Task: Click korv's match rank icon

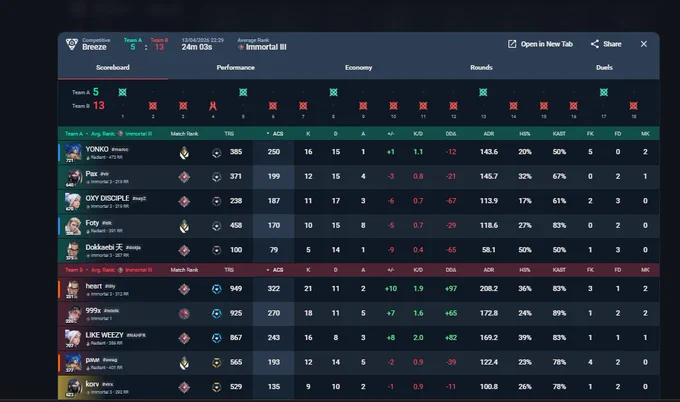Action: coord(184,387)
